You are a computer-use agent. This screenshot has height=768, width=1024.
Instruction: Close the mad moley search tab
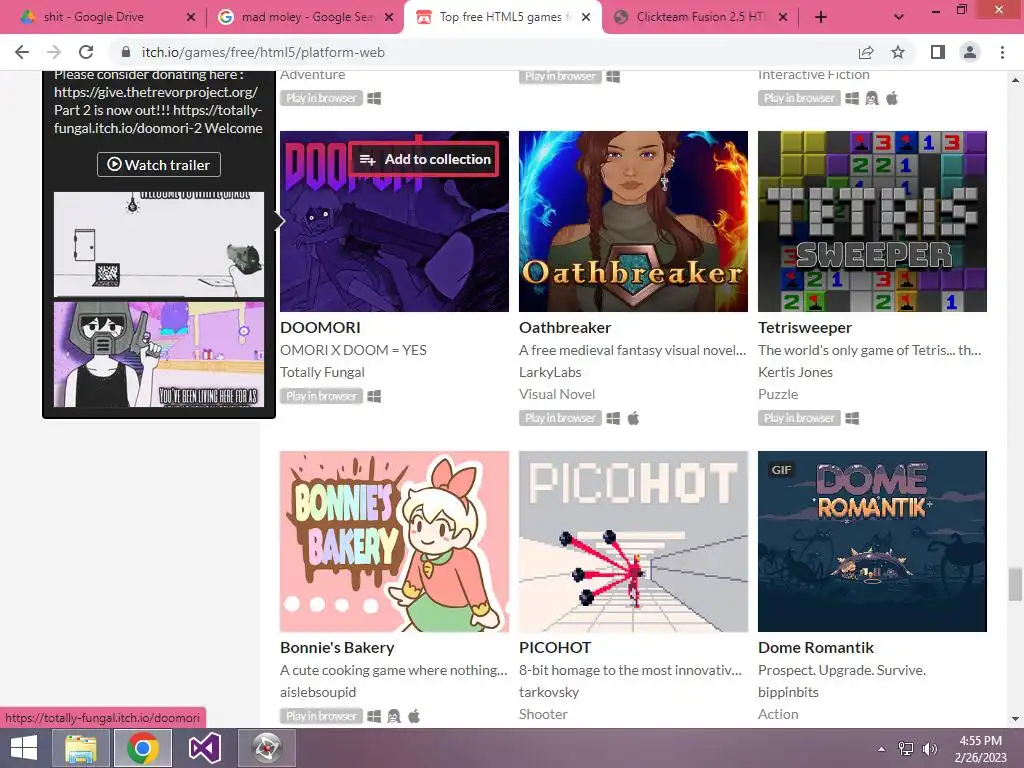389,18
